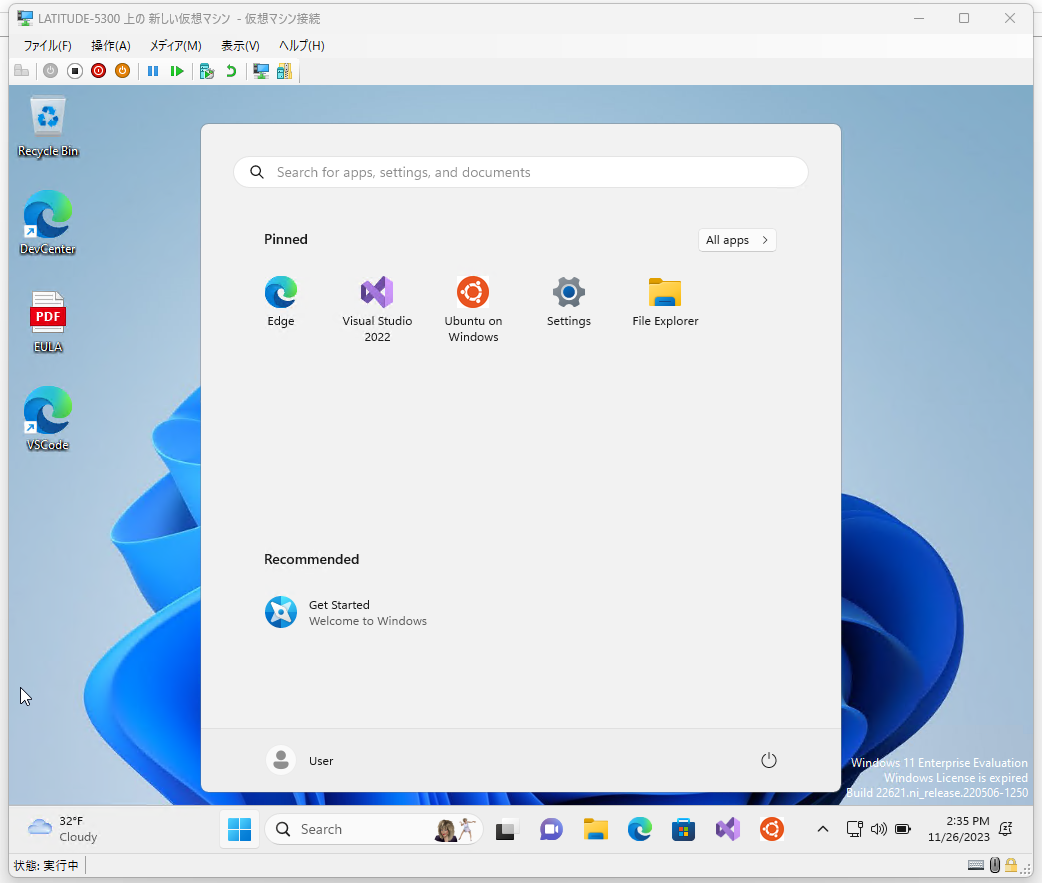The image size is (1042, 883).
Task: Open the メディア(M) menu
Action: [x=175, y=45]
